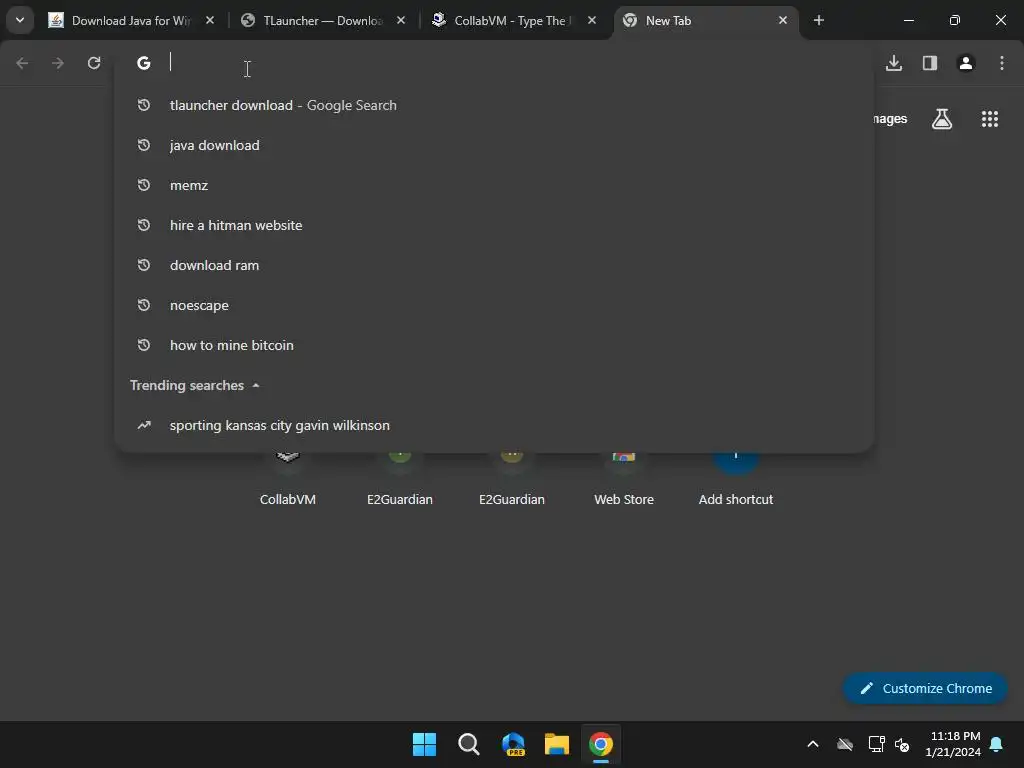Reload the current page
Viewport: 1024px width, 768px height.
[94, 63]
